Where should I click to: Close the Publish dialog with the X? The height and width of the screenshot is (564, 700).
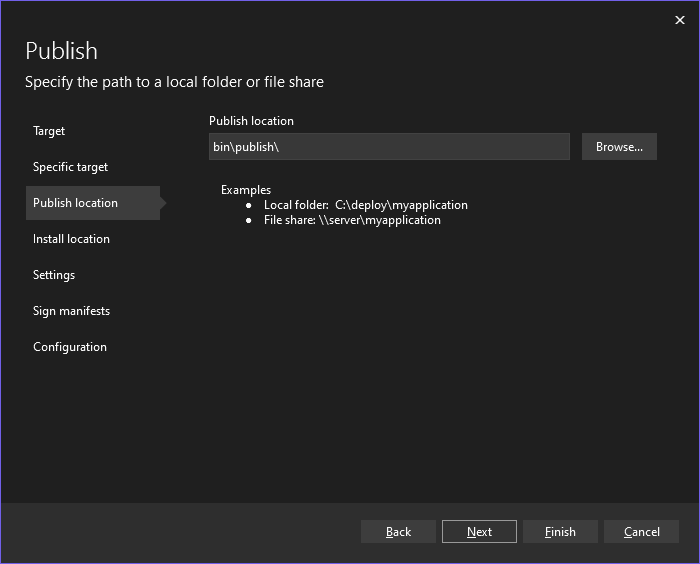[x=680, y=20]
